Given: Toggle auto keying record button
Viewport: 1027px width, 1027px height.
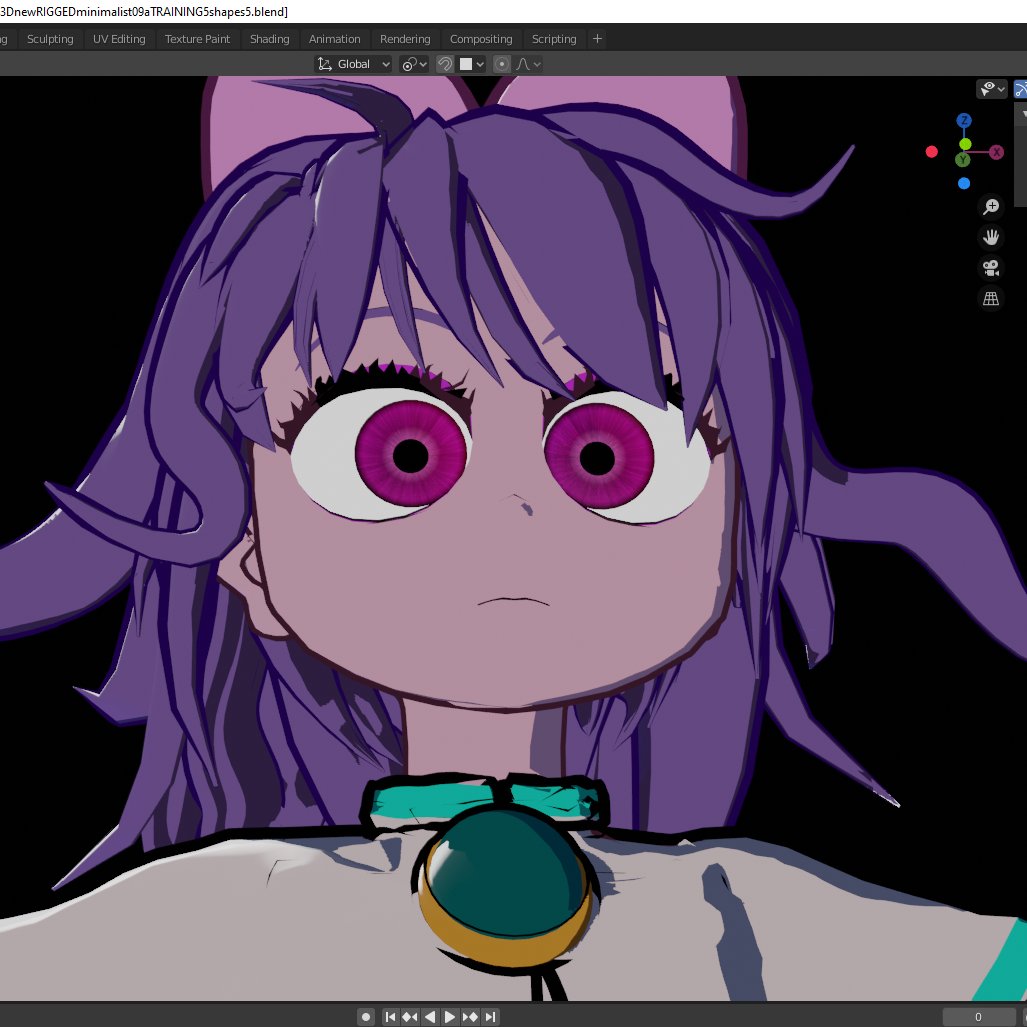Looking at the screenshot, I should (x=366, y=1017).
